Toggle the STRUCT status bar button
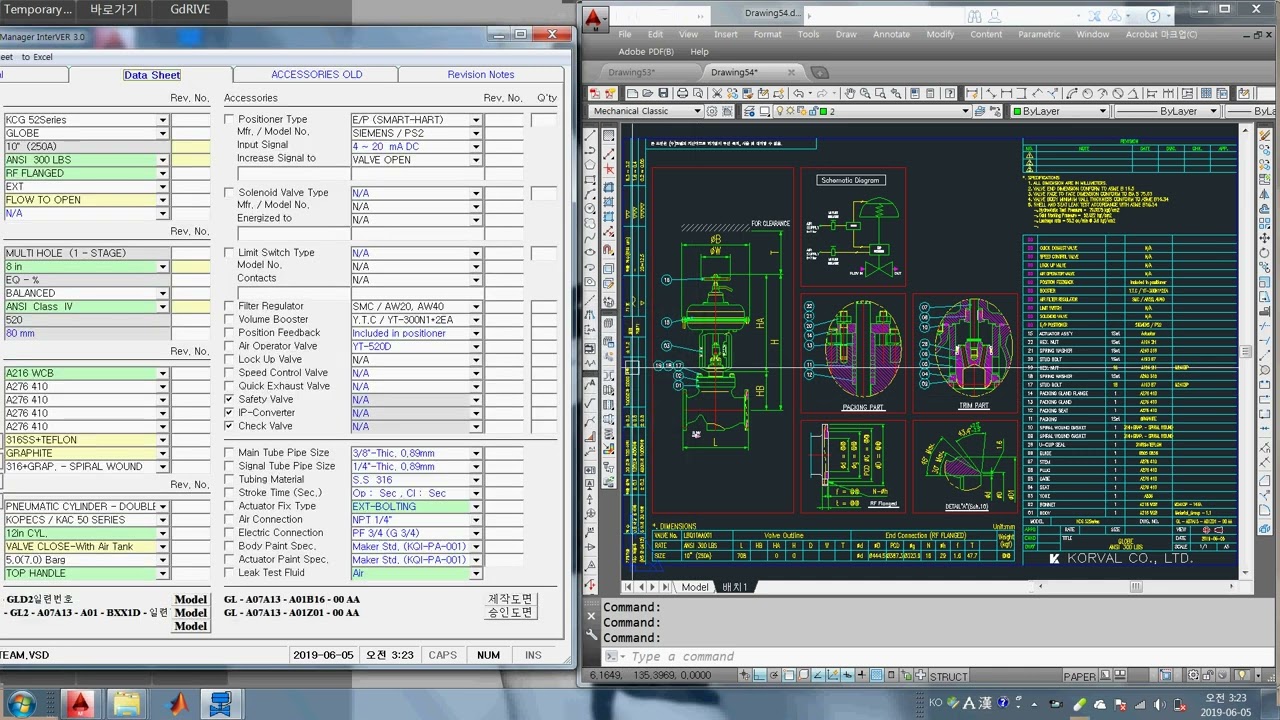The width and height of the screenshot is (1280, 720). pyautogui.click(x=949, y=676)
